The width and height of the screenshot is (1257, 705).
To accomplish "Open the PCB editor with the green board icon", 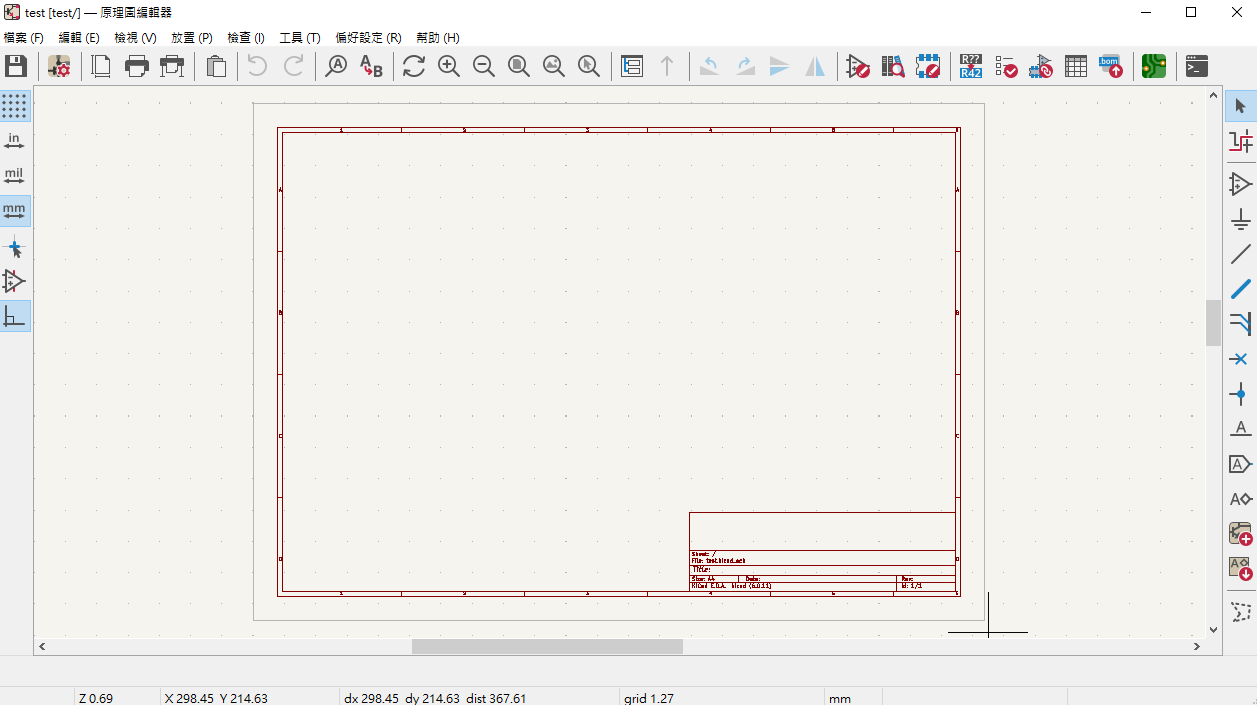I will click(x=1153, y=67).
